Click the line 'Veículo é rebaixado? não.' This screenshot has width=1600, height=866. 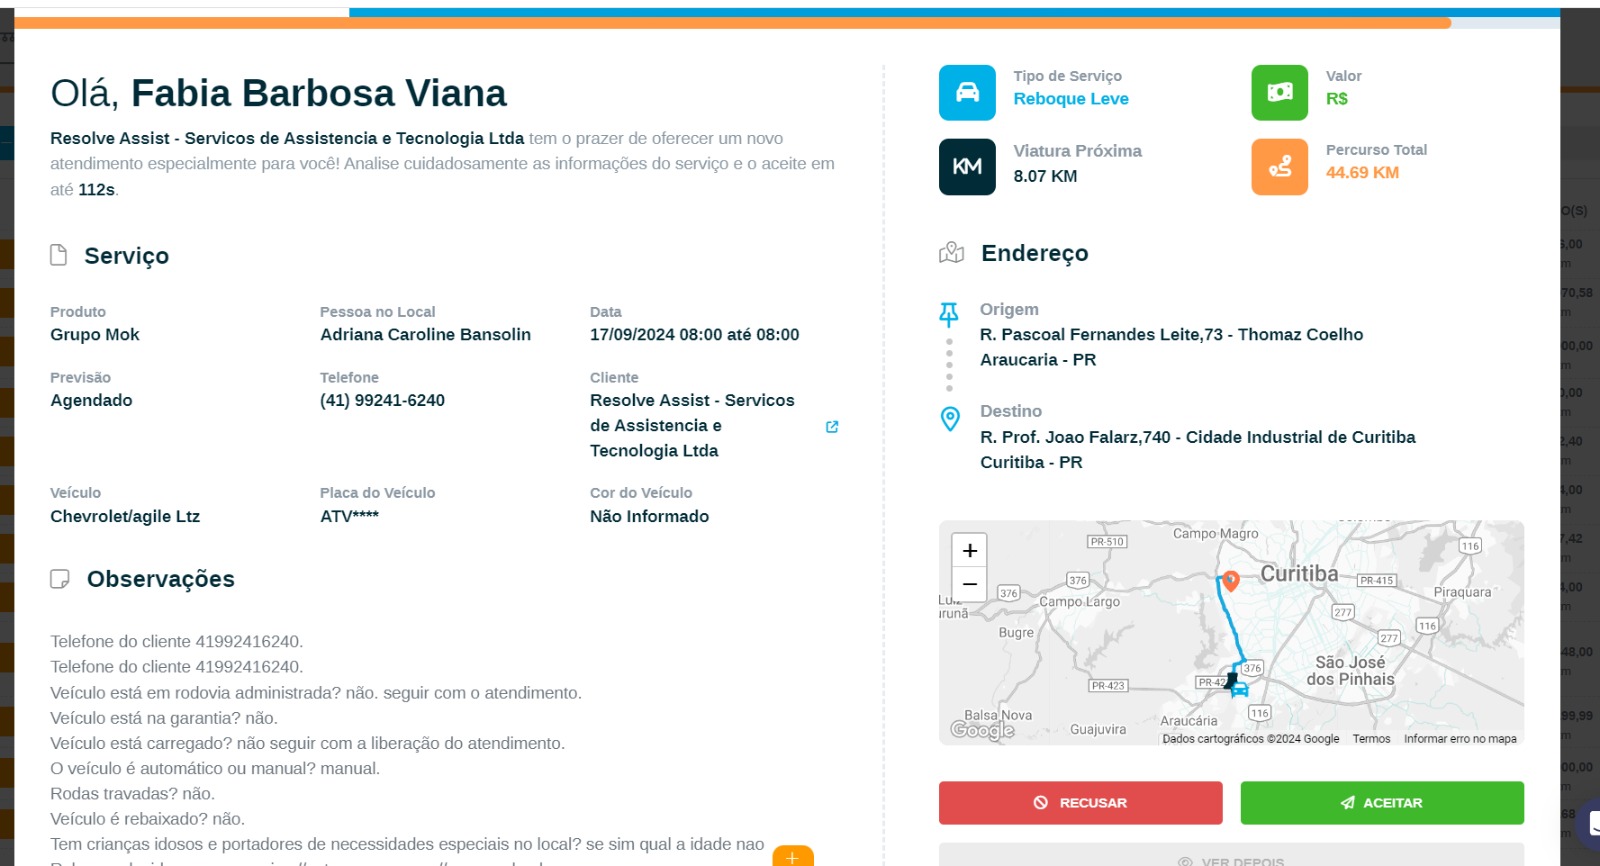[x=147, y=819]
